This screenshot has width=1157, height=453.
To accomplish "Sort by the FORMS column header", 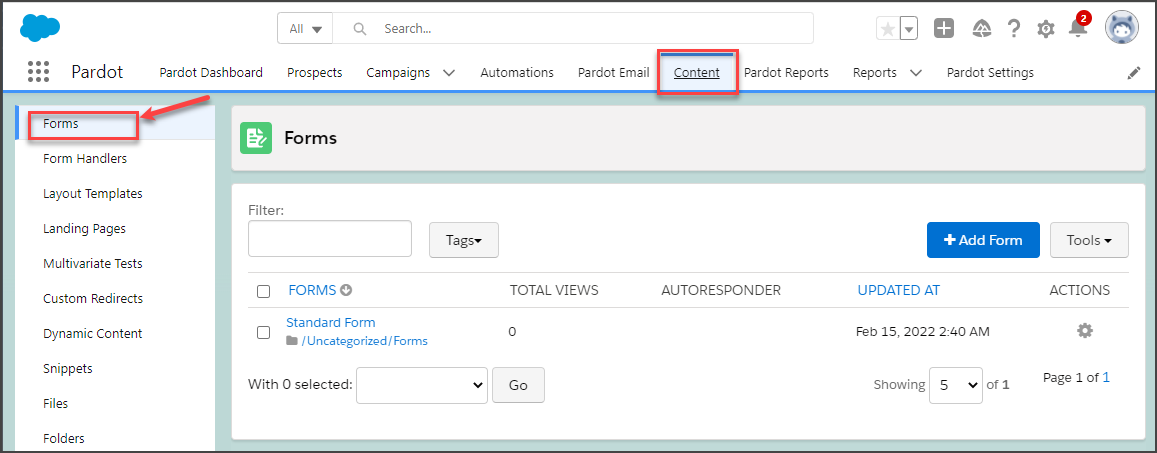I will (312, 290).
